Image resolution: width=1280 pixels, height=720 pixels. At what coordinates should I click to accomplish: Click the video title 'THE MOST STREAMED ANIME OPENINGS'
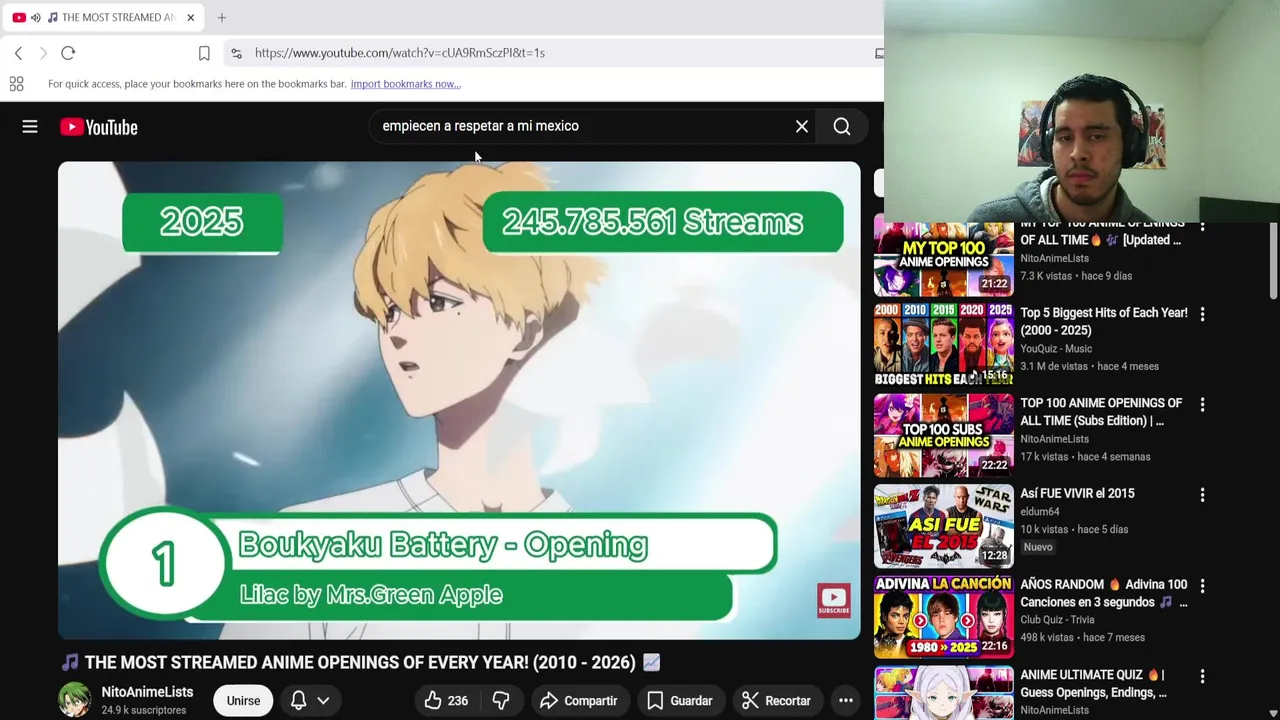(360, 662)
